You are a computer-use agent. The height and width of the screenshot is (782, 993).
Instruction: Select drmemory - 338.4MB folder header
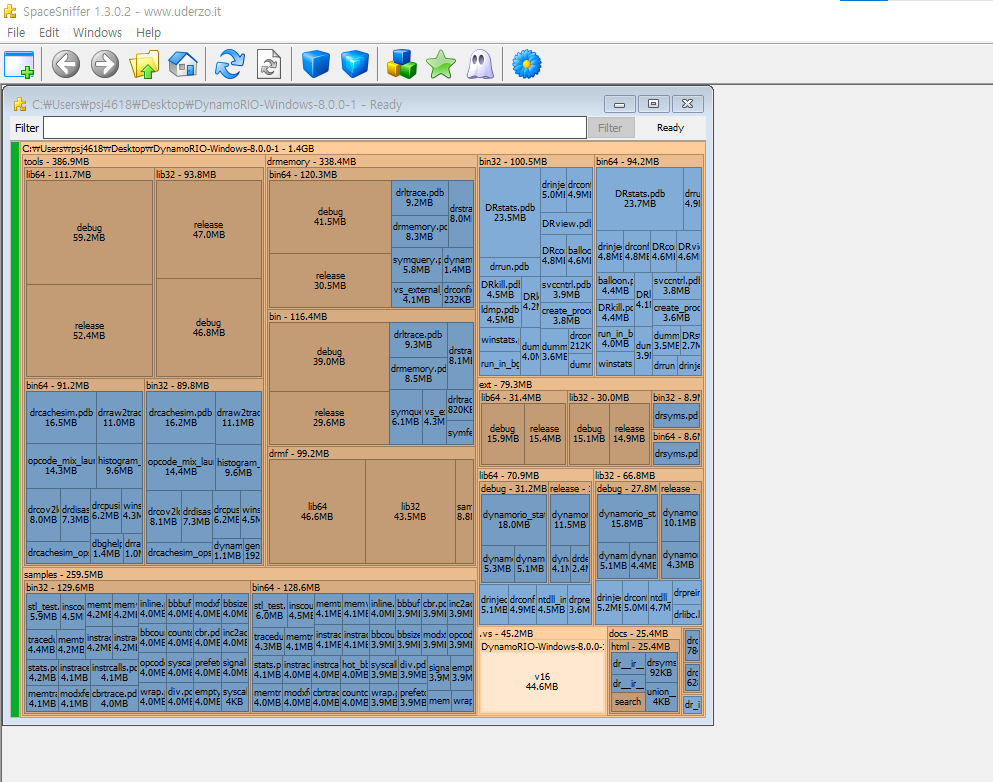(x=370, y=161)
